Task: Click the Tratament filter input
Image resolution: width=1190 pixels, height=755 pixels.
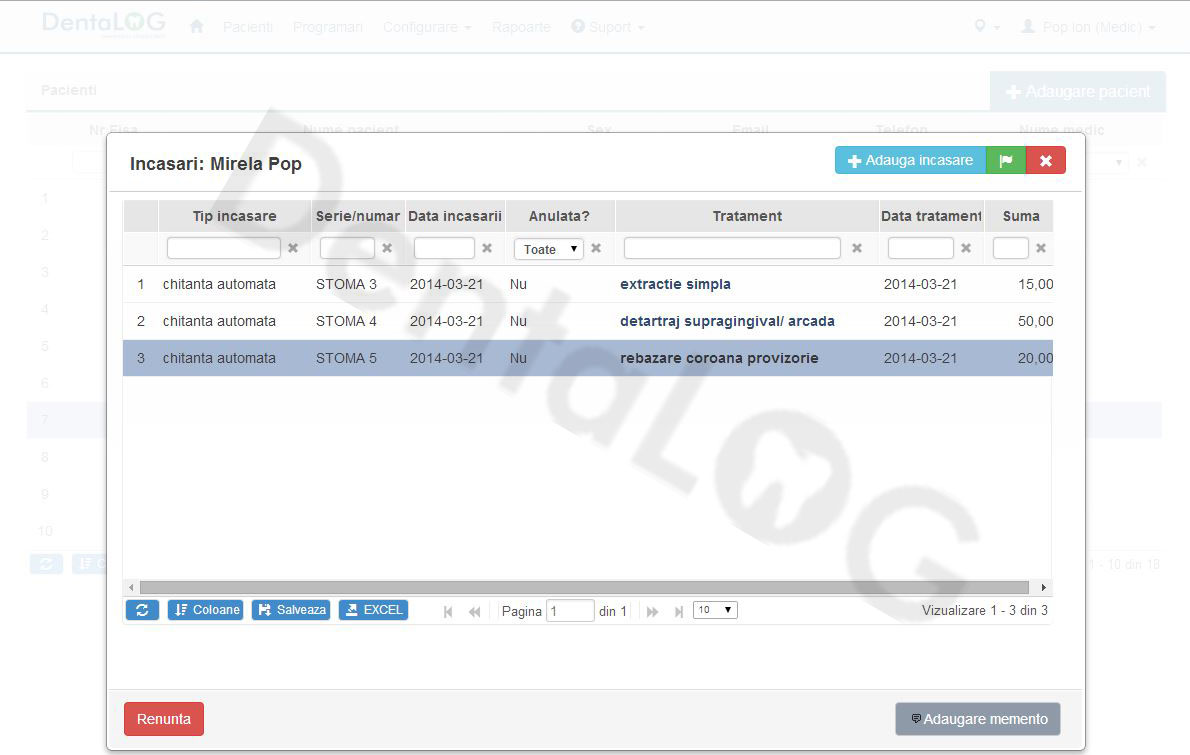Action: pyautogui.click(x=732, y=248)
